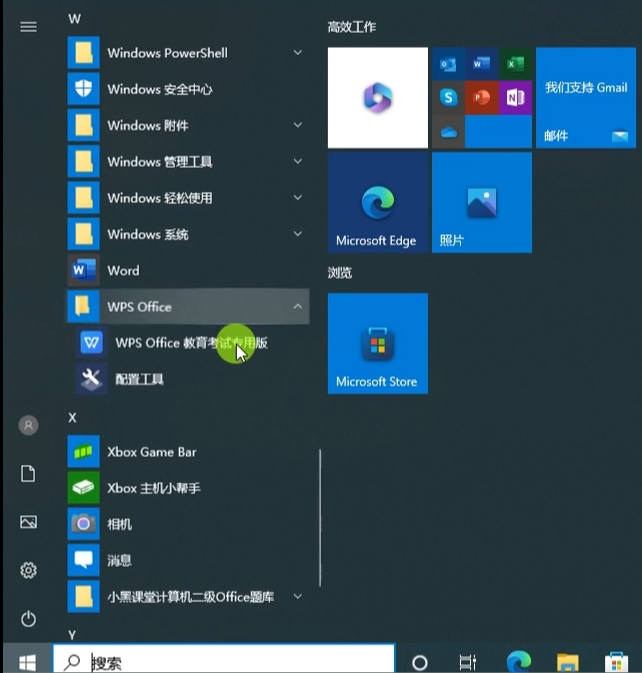Launch WPS Office 教育考试专用版 icon
642x673 pixels.
click(91, 343)
